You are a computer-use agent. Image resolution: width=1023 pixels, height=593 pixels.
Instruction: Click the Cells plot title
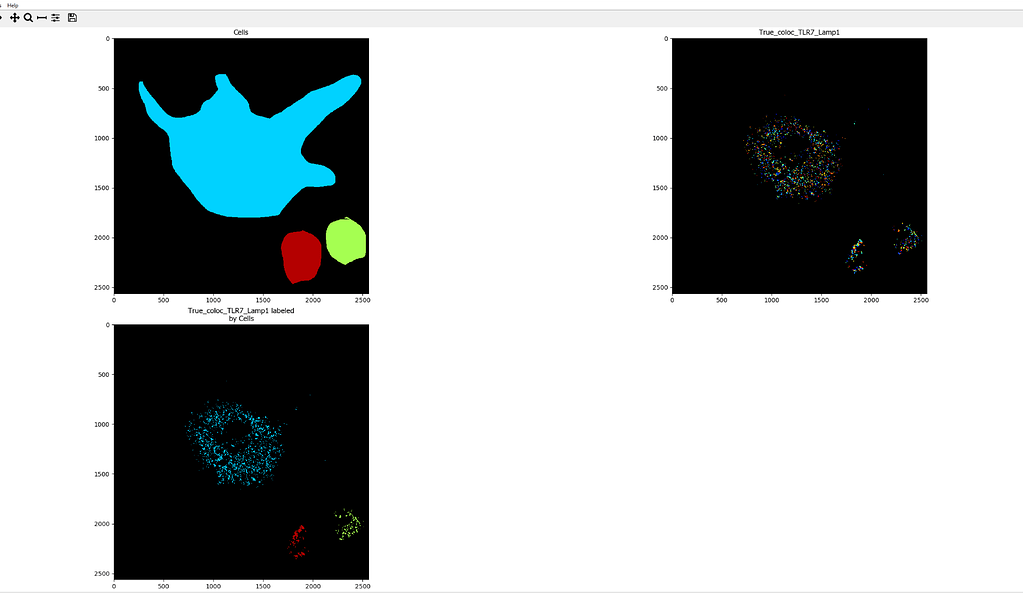241,31
